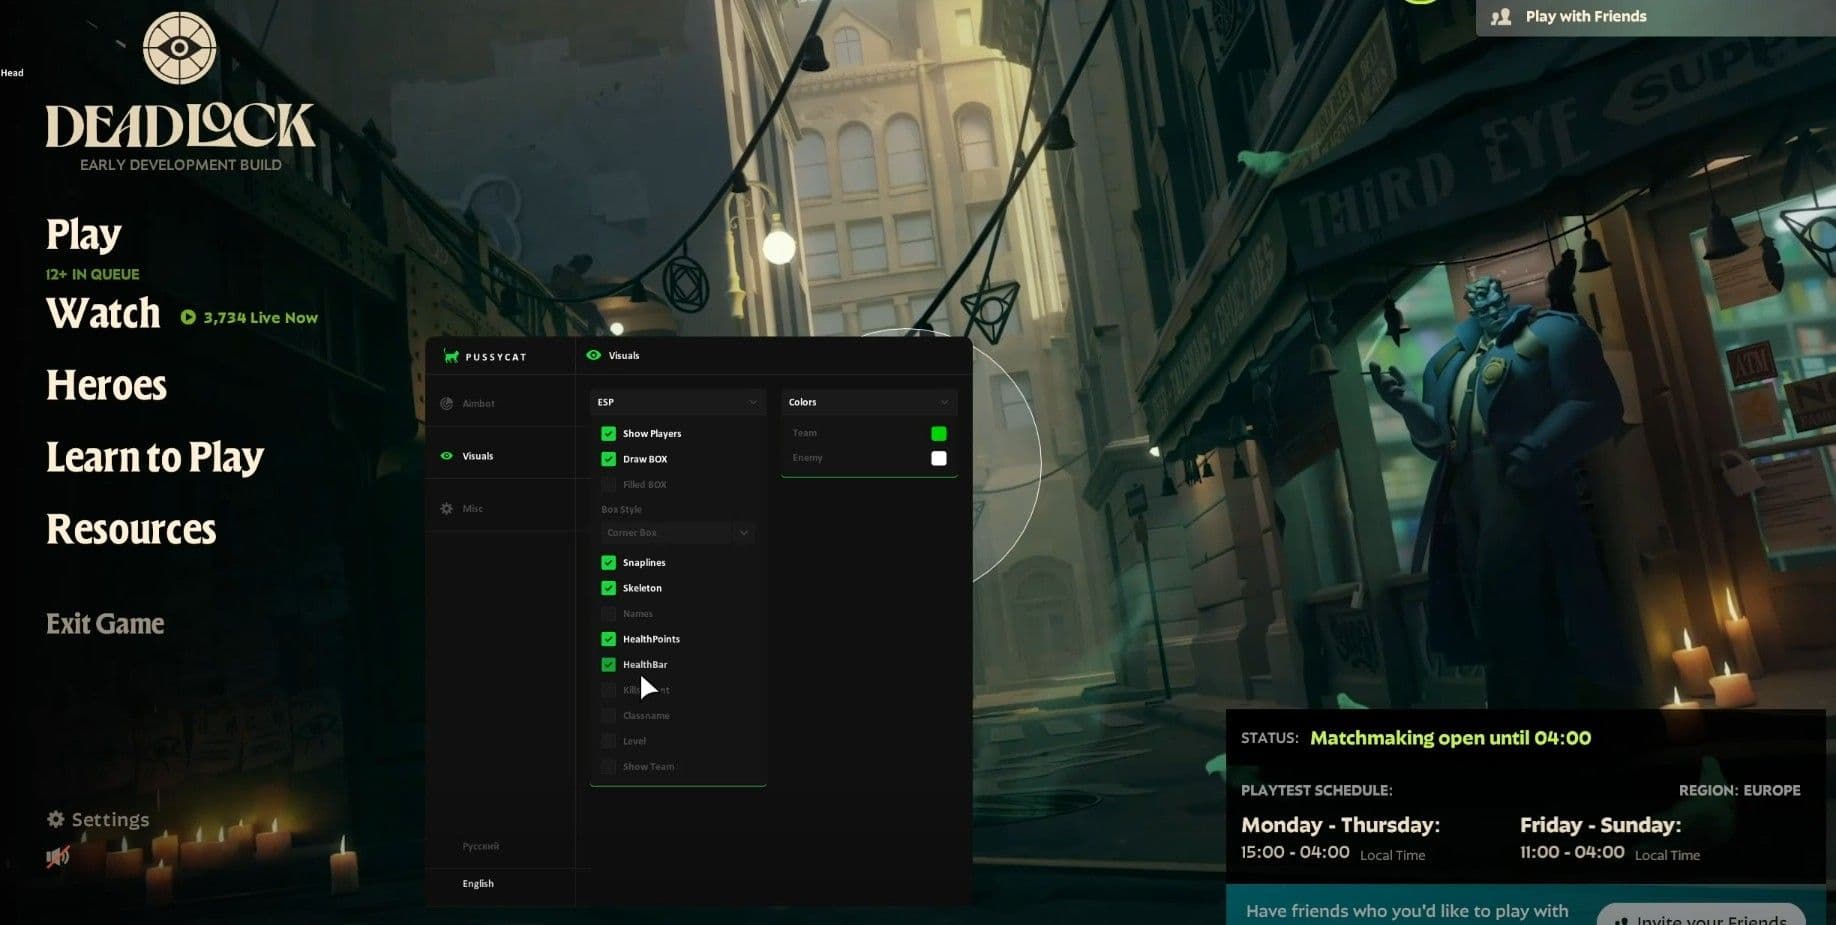Click the Misc gear icon in sidebar
Viewport: 1836px width, 925px height.
(446, 509)
